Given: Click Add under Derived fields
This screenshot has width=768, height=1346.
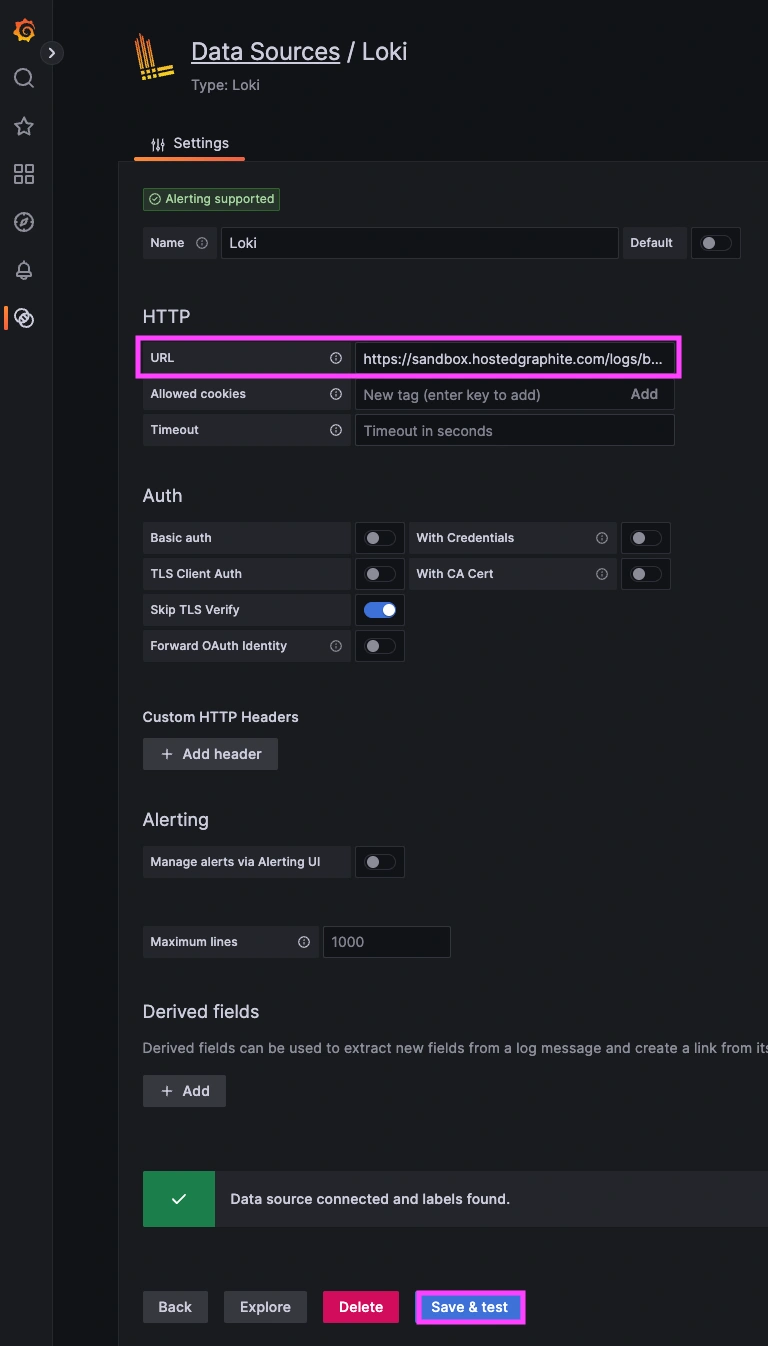Looking at the screenshot, I should [x=184, y=1091].
